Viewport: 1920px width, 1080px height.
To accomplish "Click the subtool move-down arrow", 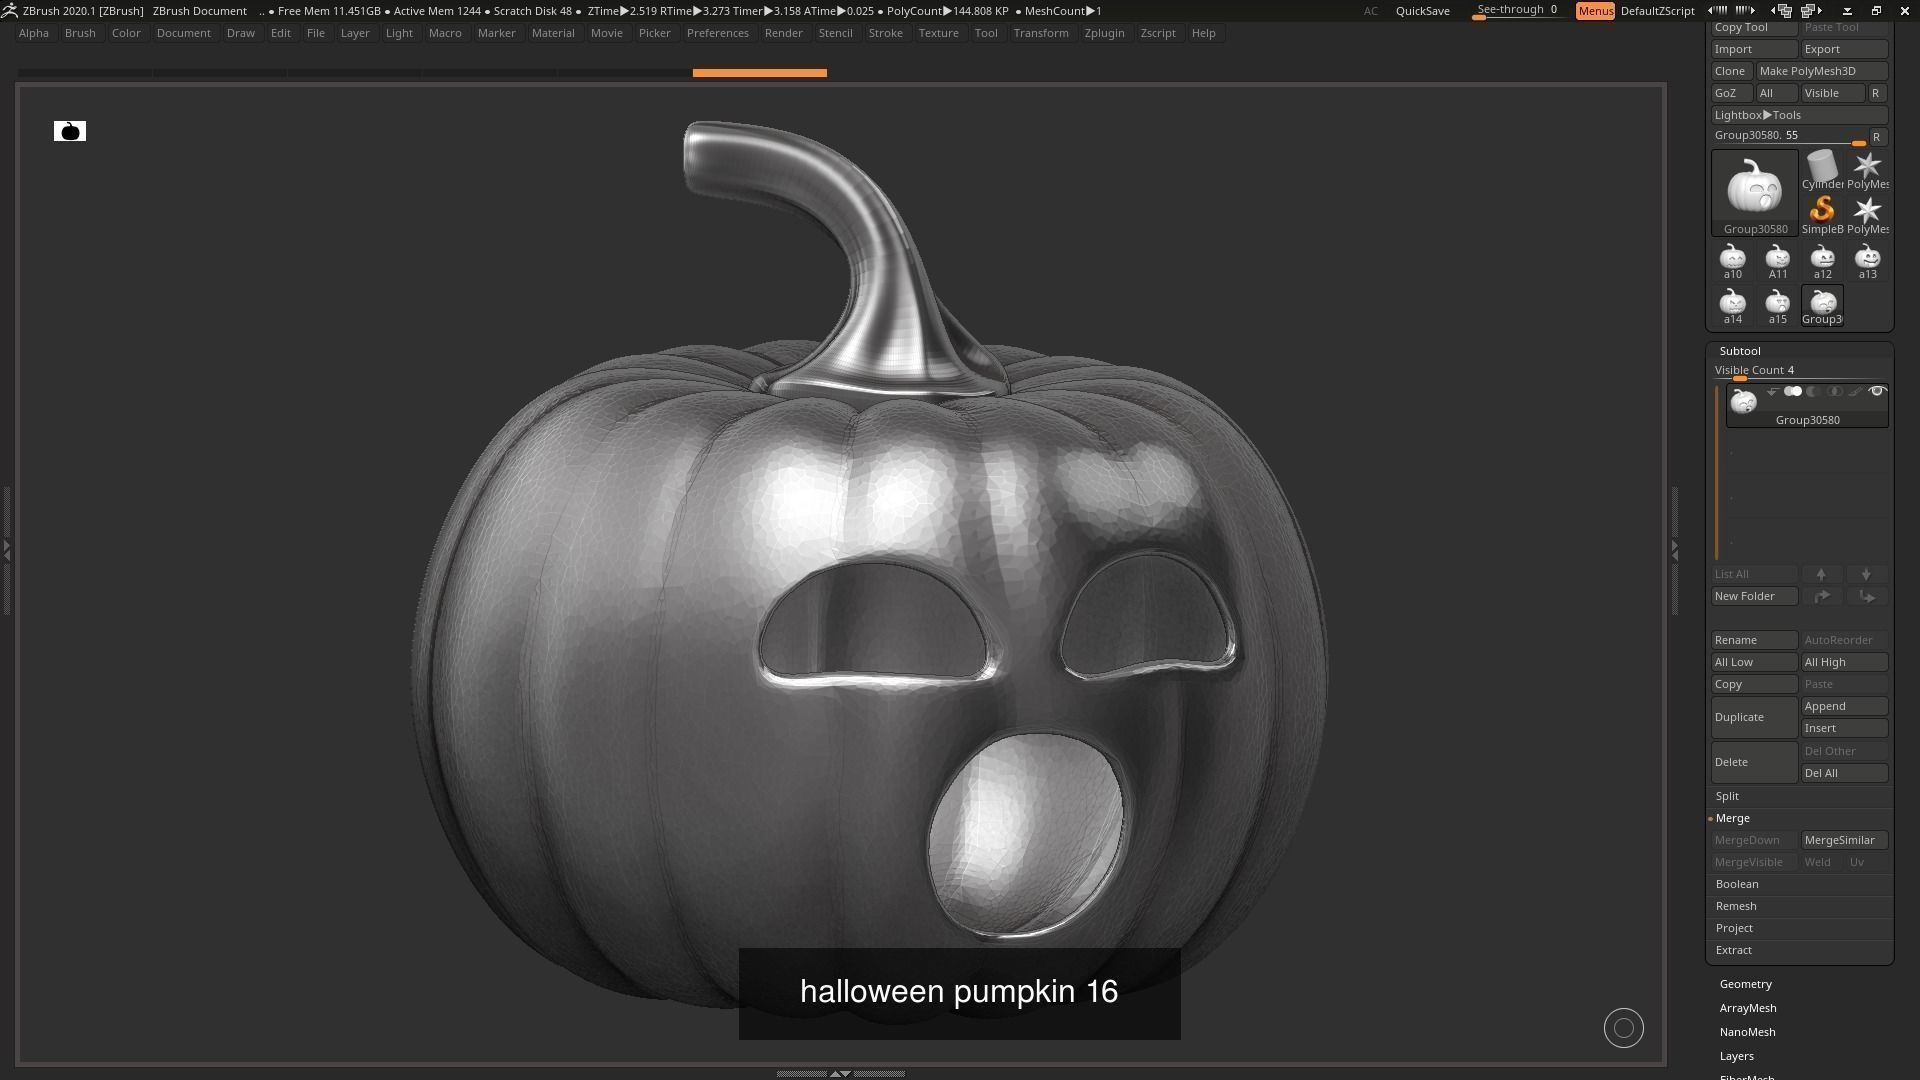I will [x=1866, y=574].
